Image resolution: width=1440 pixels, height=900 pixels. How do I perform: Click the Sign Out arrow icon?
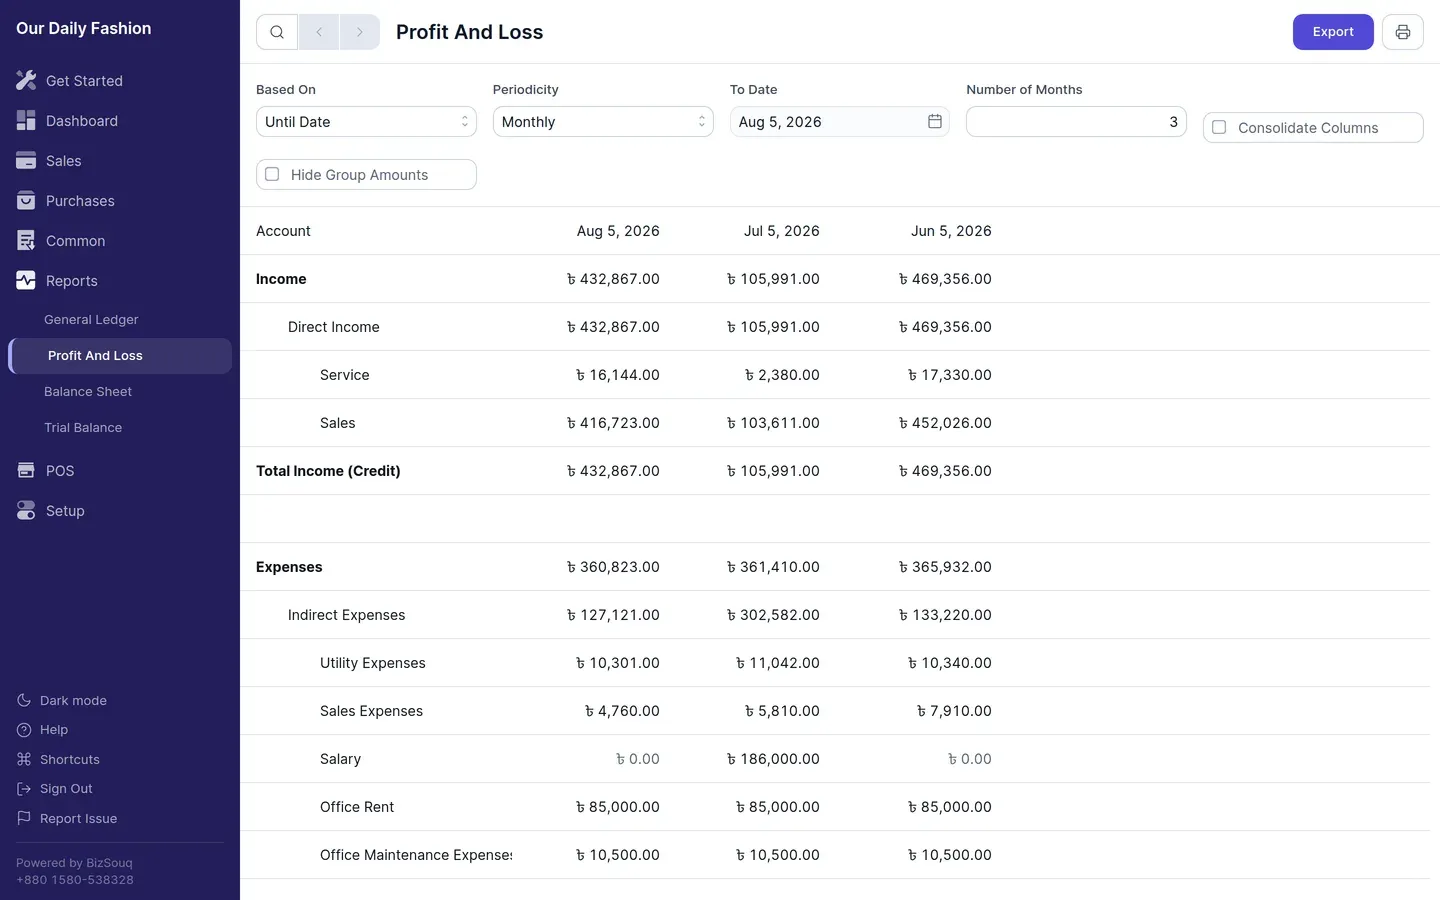(24, 789)
